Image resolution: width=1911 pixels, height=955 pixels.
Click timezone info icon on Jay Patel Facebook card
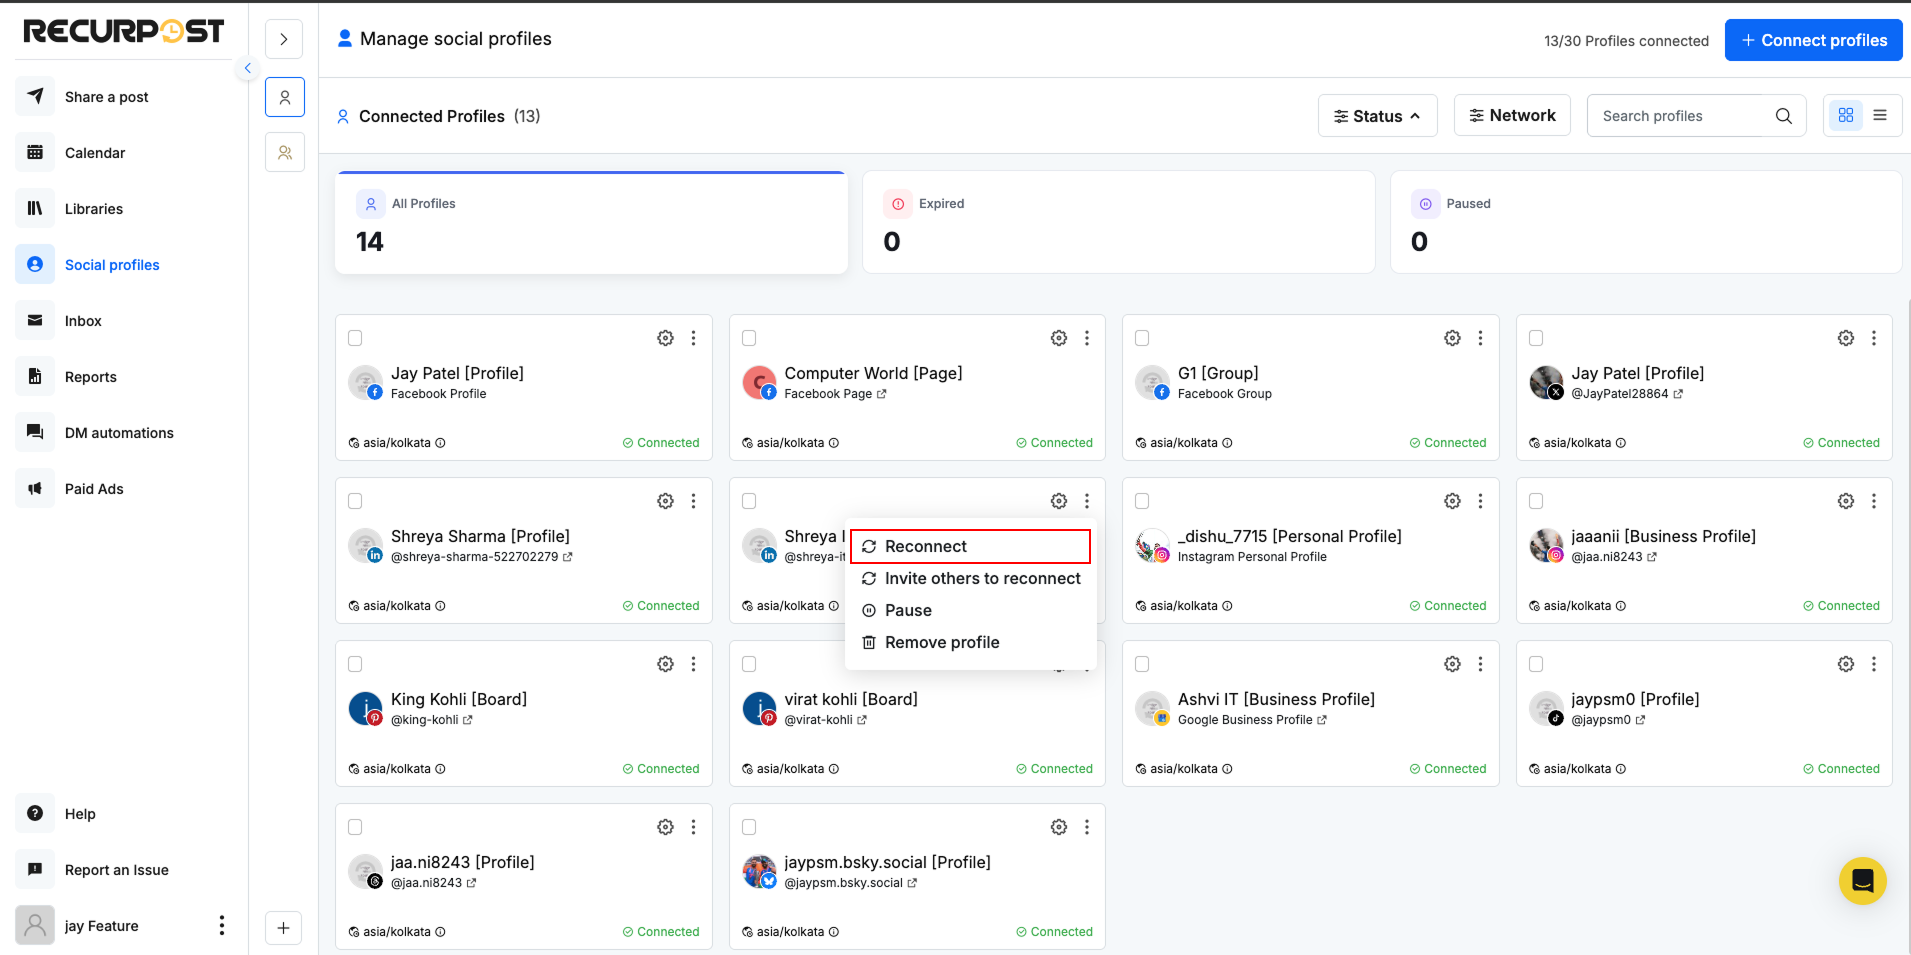coord(440,443)
